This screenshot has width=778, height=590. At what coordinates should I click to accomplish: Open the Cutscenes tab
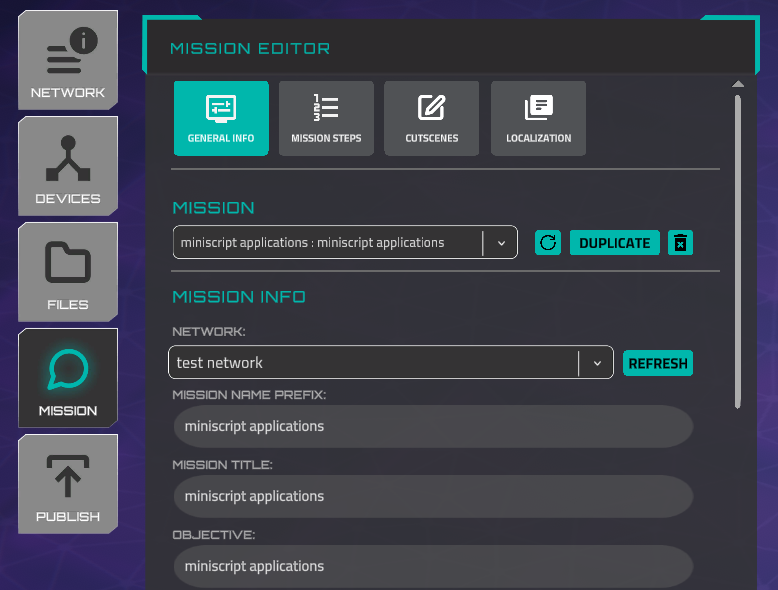coord(432,118)
